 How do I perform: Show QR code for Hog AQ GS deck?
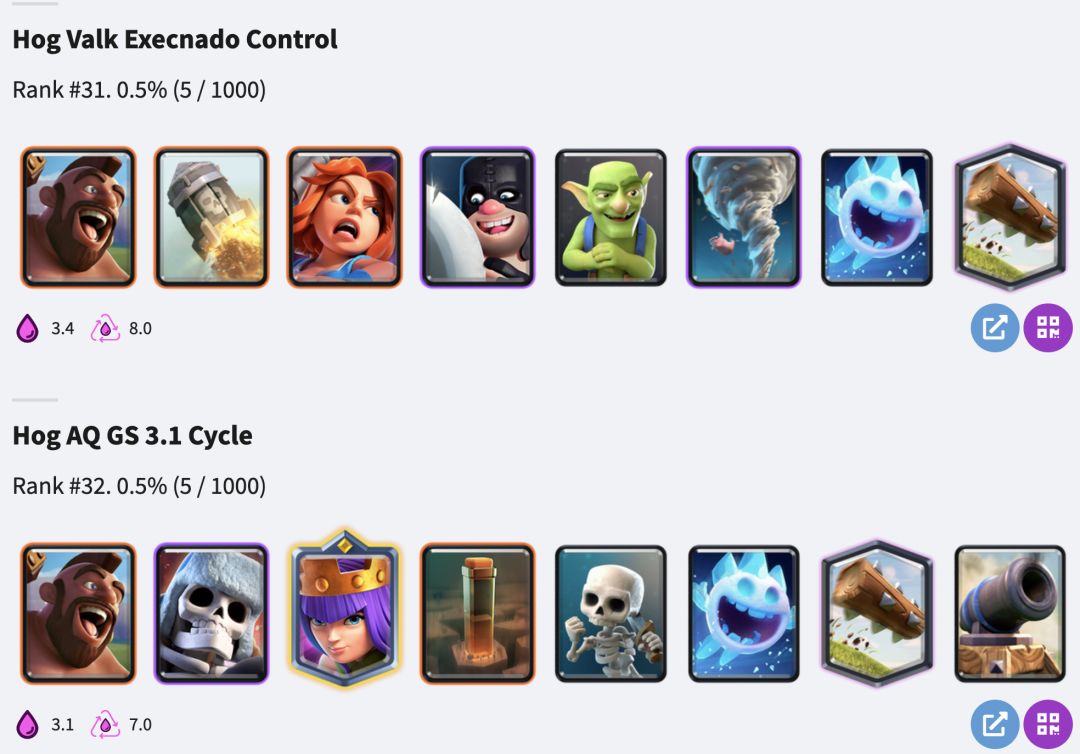(x=1048, y=724)
